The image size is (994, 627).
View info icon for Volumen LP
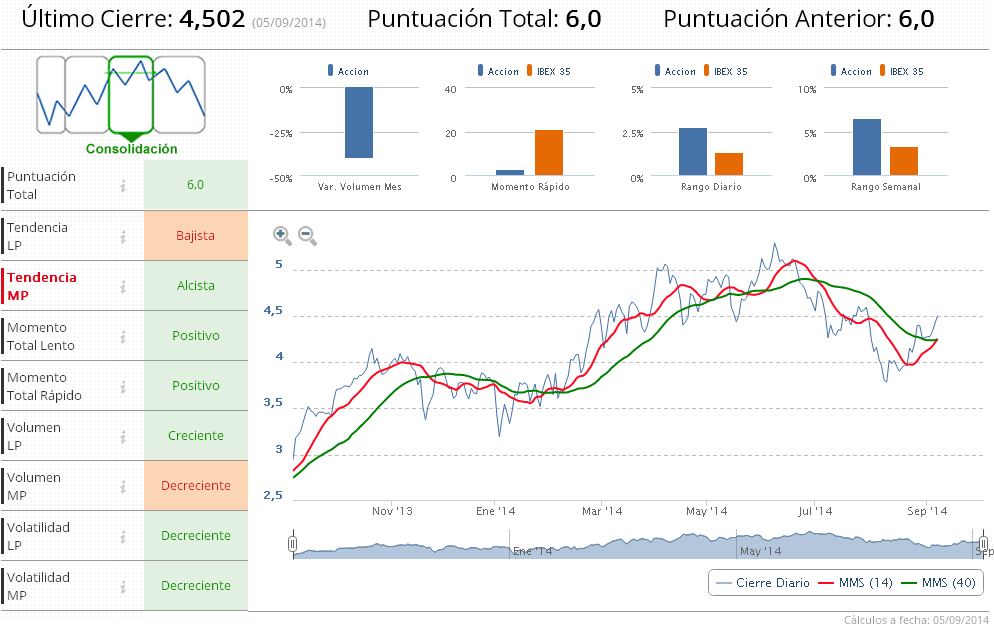123,436
